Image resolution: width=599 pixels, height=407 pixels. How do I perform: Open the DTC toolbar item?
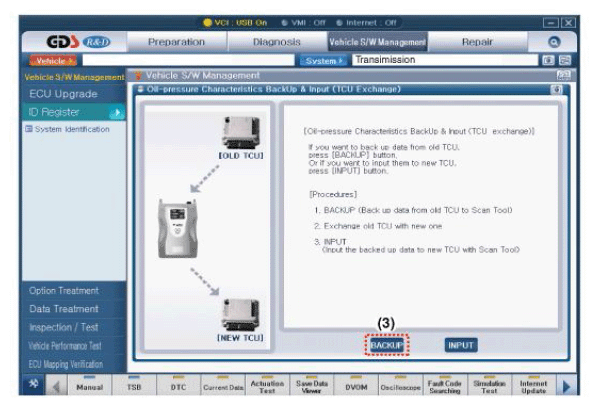[x=178, y=386]
